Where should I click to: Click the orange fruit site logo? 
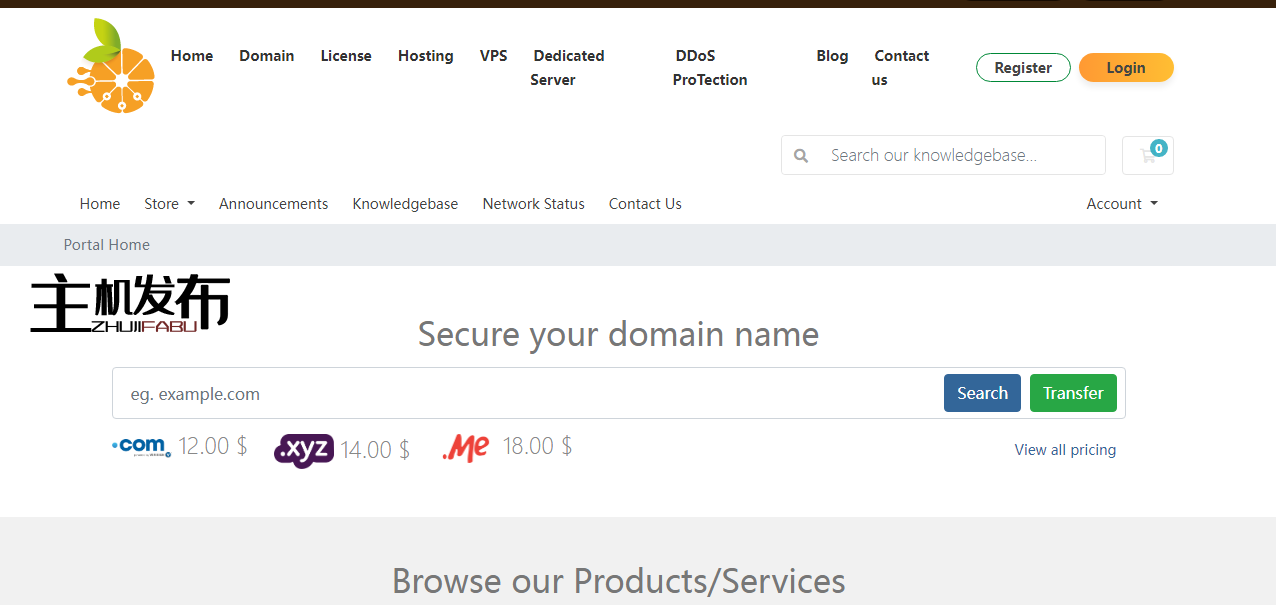(x=111, y=66)
